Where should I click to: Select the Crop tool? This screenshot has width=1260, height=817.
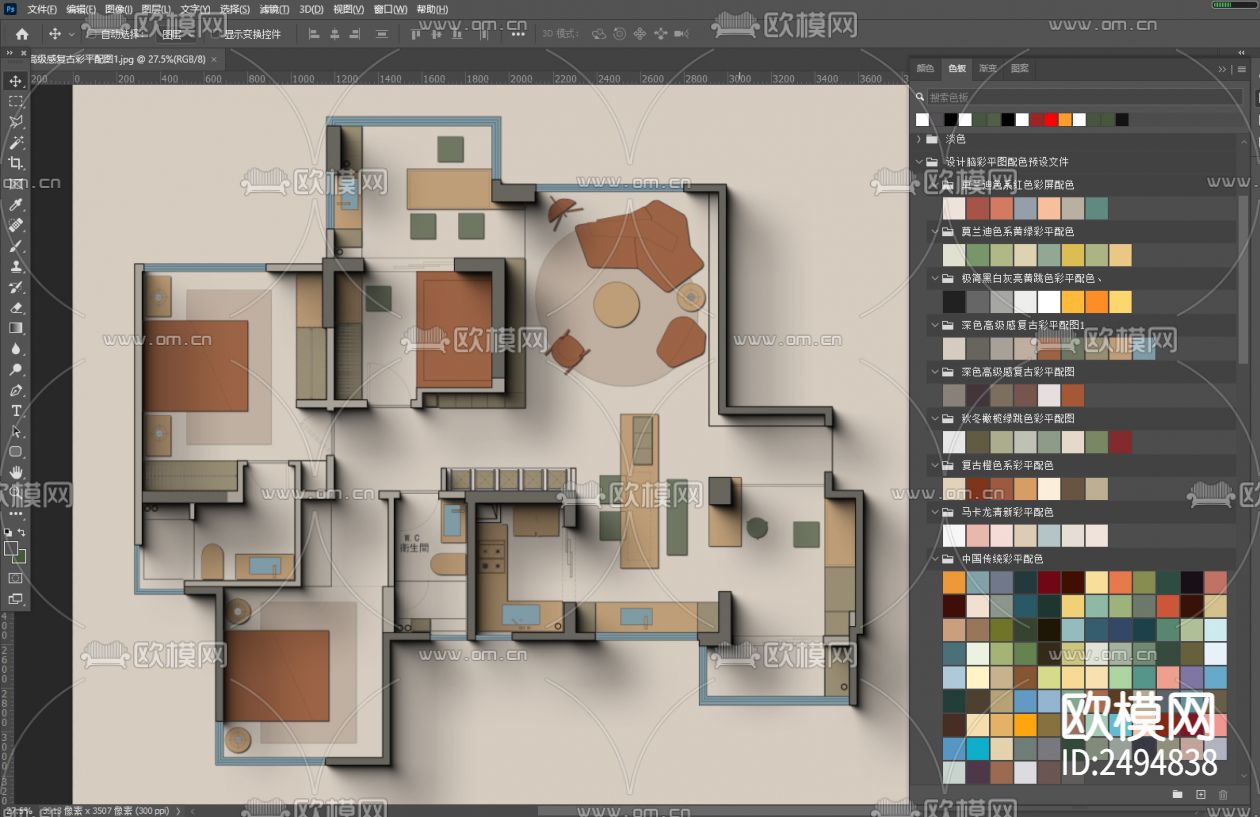pos(16,163)
